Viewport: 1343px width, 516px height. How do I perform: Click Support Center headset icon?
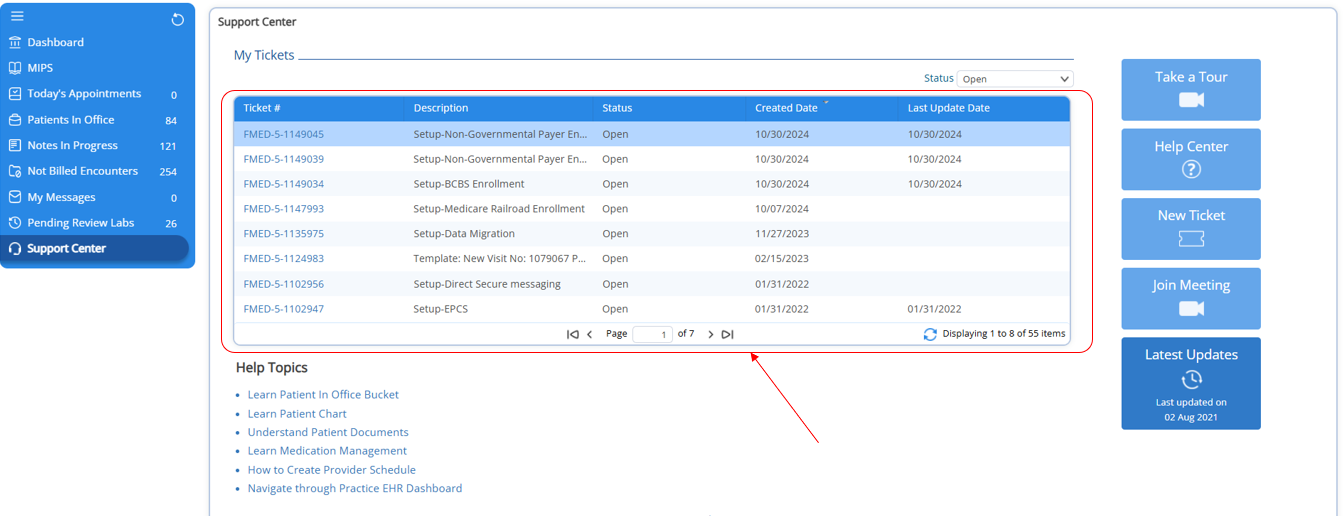click(x=15, y=249)
